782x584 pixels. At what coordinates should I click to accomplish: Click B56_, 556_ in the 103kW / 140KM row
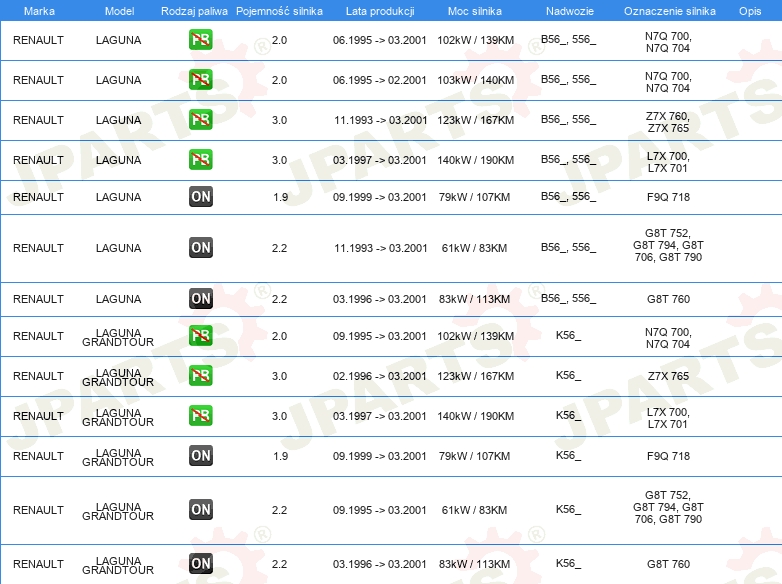tap(569, 79)
